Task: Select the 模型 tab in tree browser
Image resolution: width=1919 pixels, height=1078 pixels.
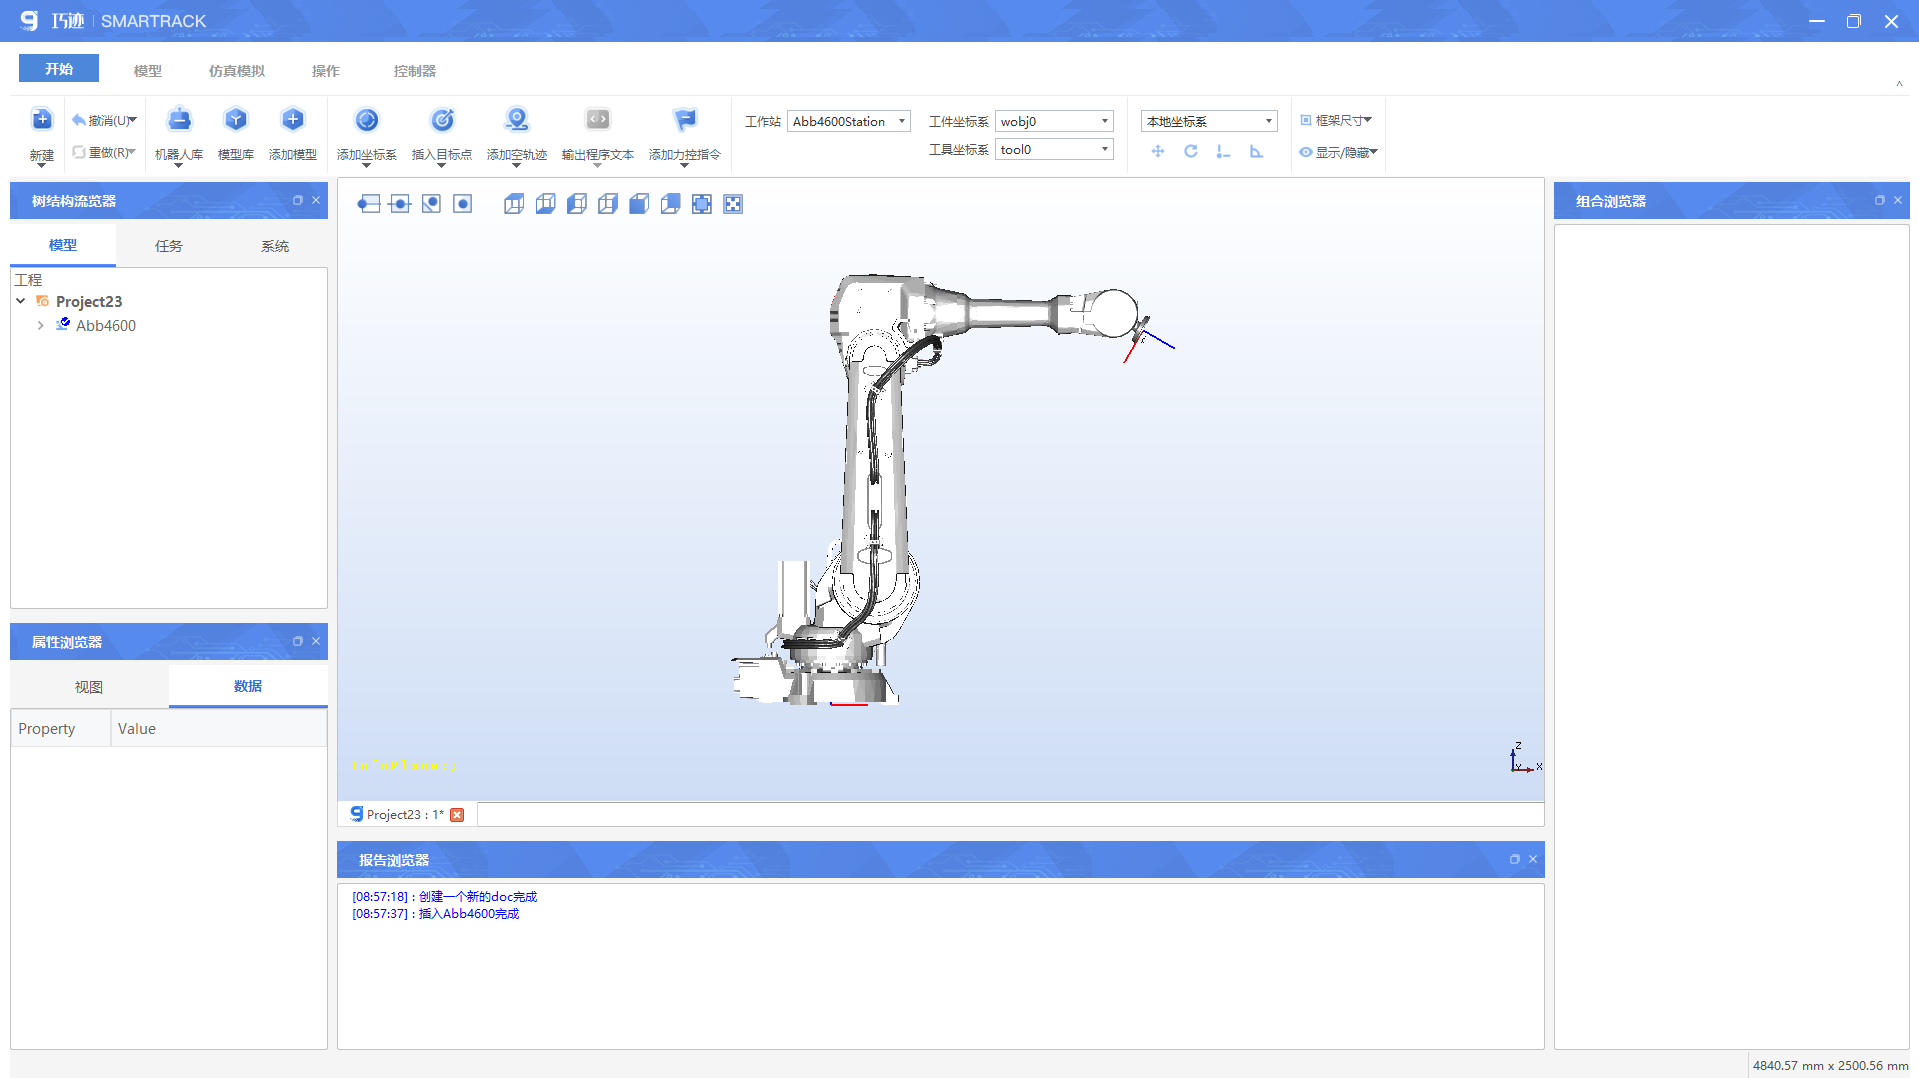Action: [x=63, y=245]
